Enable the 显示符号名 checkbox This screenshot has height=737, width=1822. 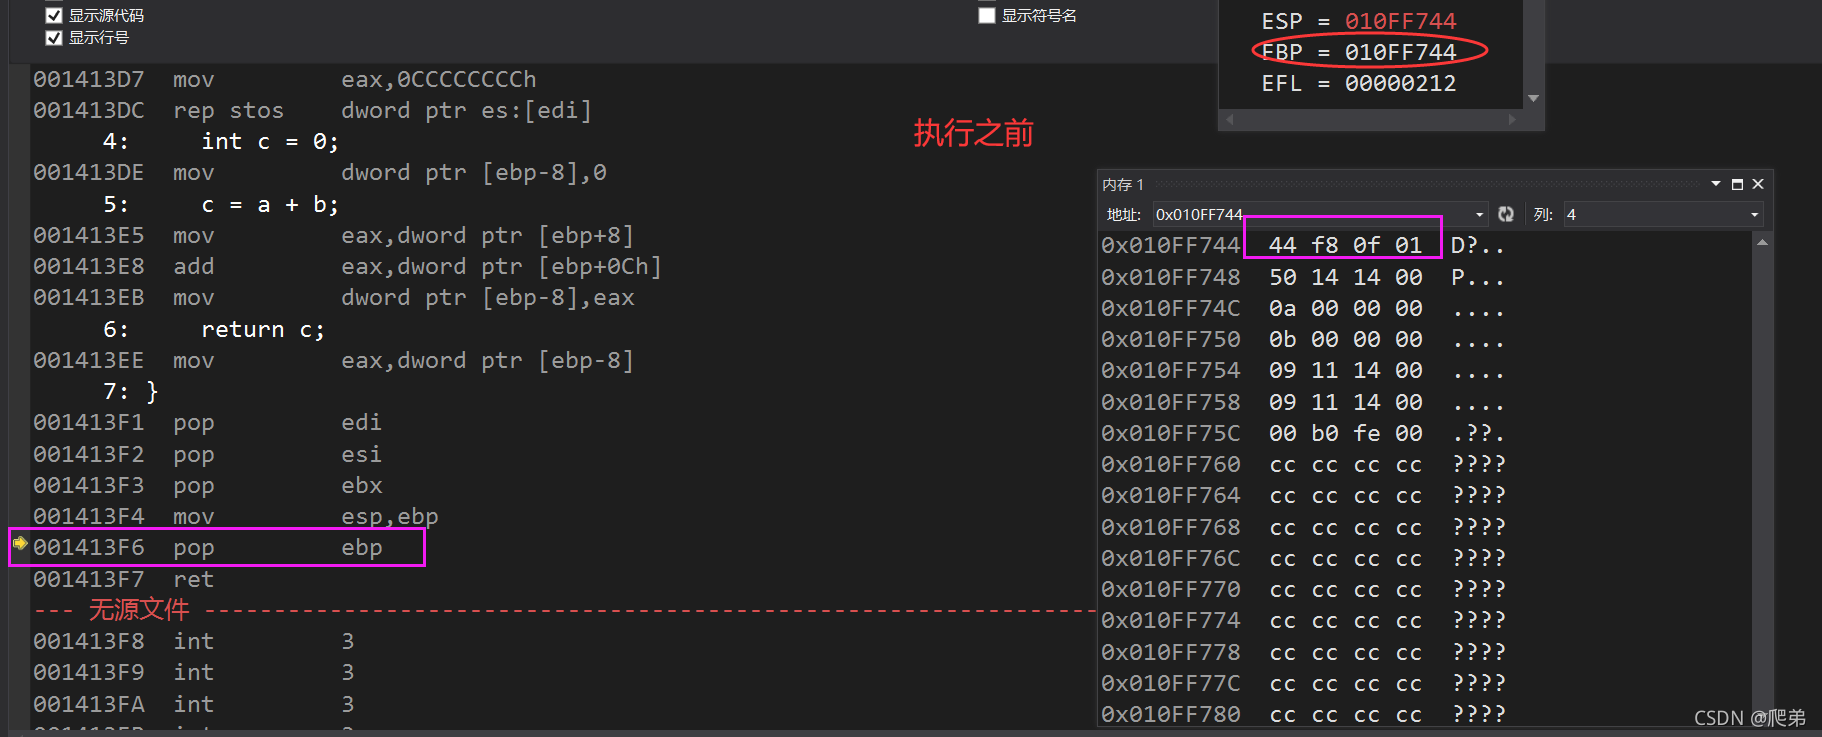987,15
